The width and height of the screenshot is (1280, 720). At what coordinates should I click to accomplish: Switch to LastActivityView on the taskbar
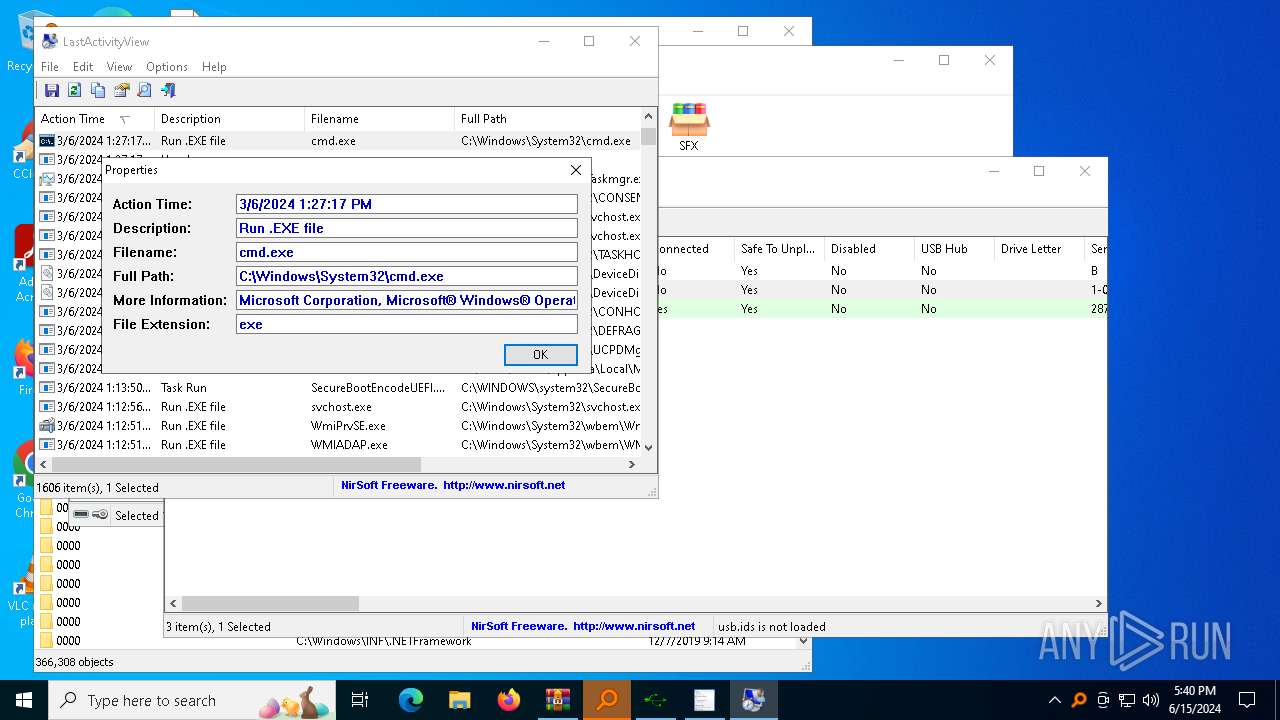tap(754, 700)
